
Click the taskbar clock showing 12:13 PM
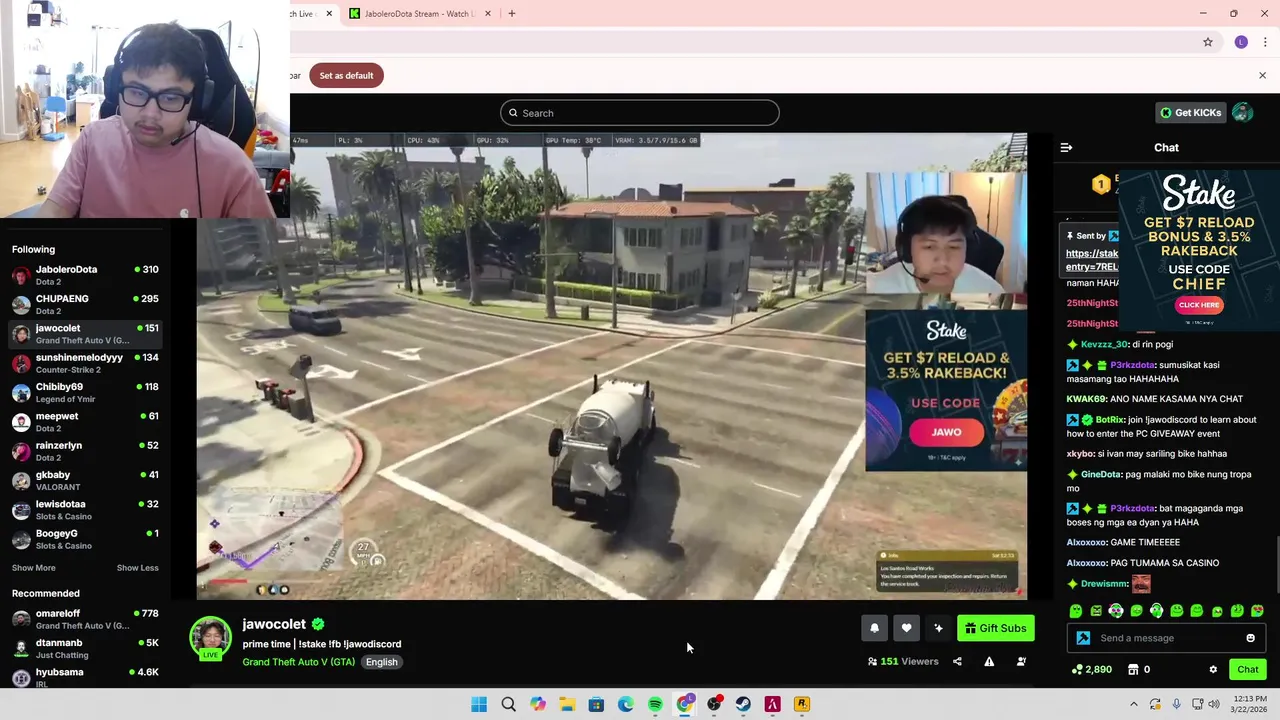point(1252,704)
